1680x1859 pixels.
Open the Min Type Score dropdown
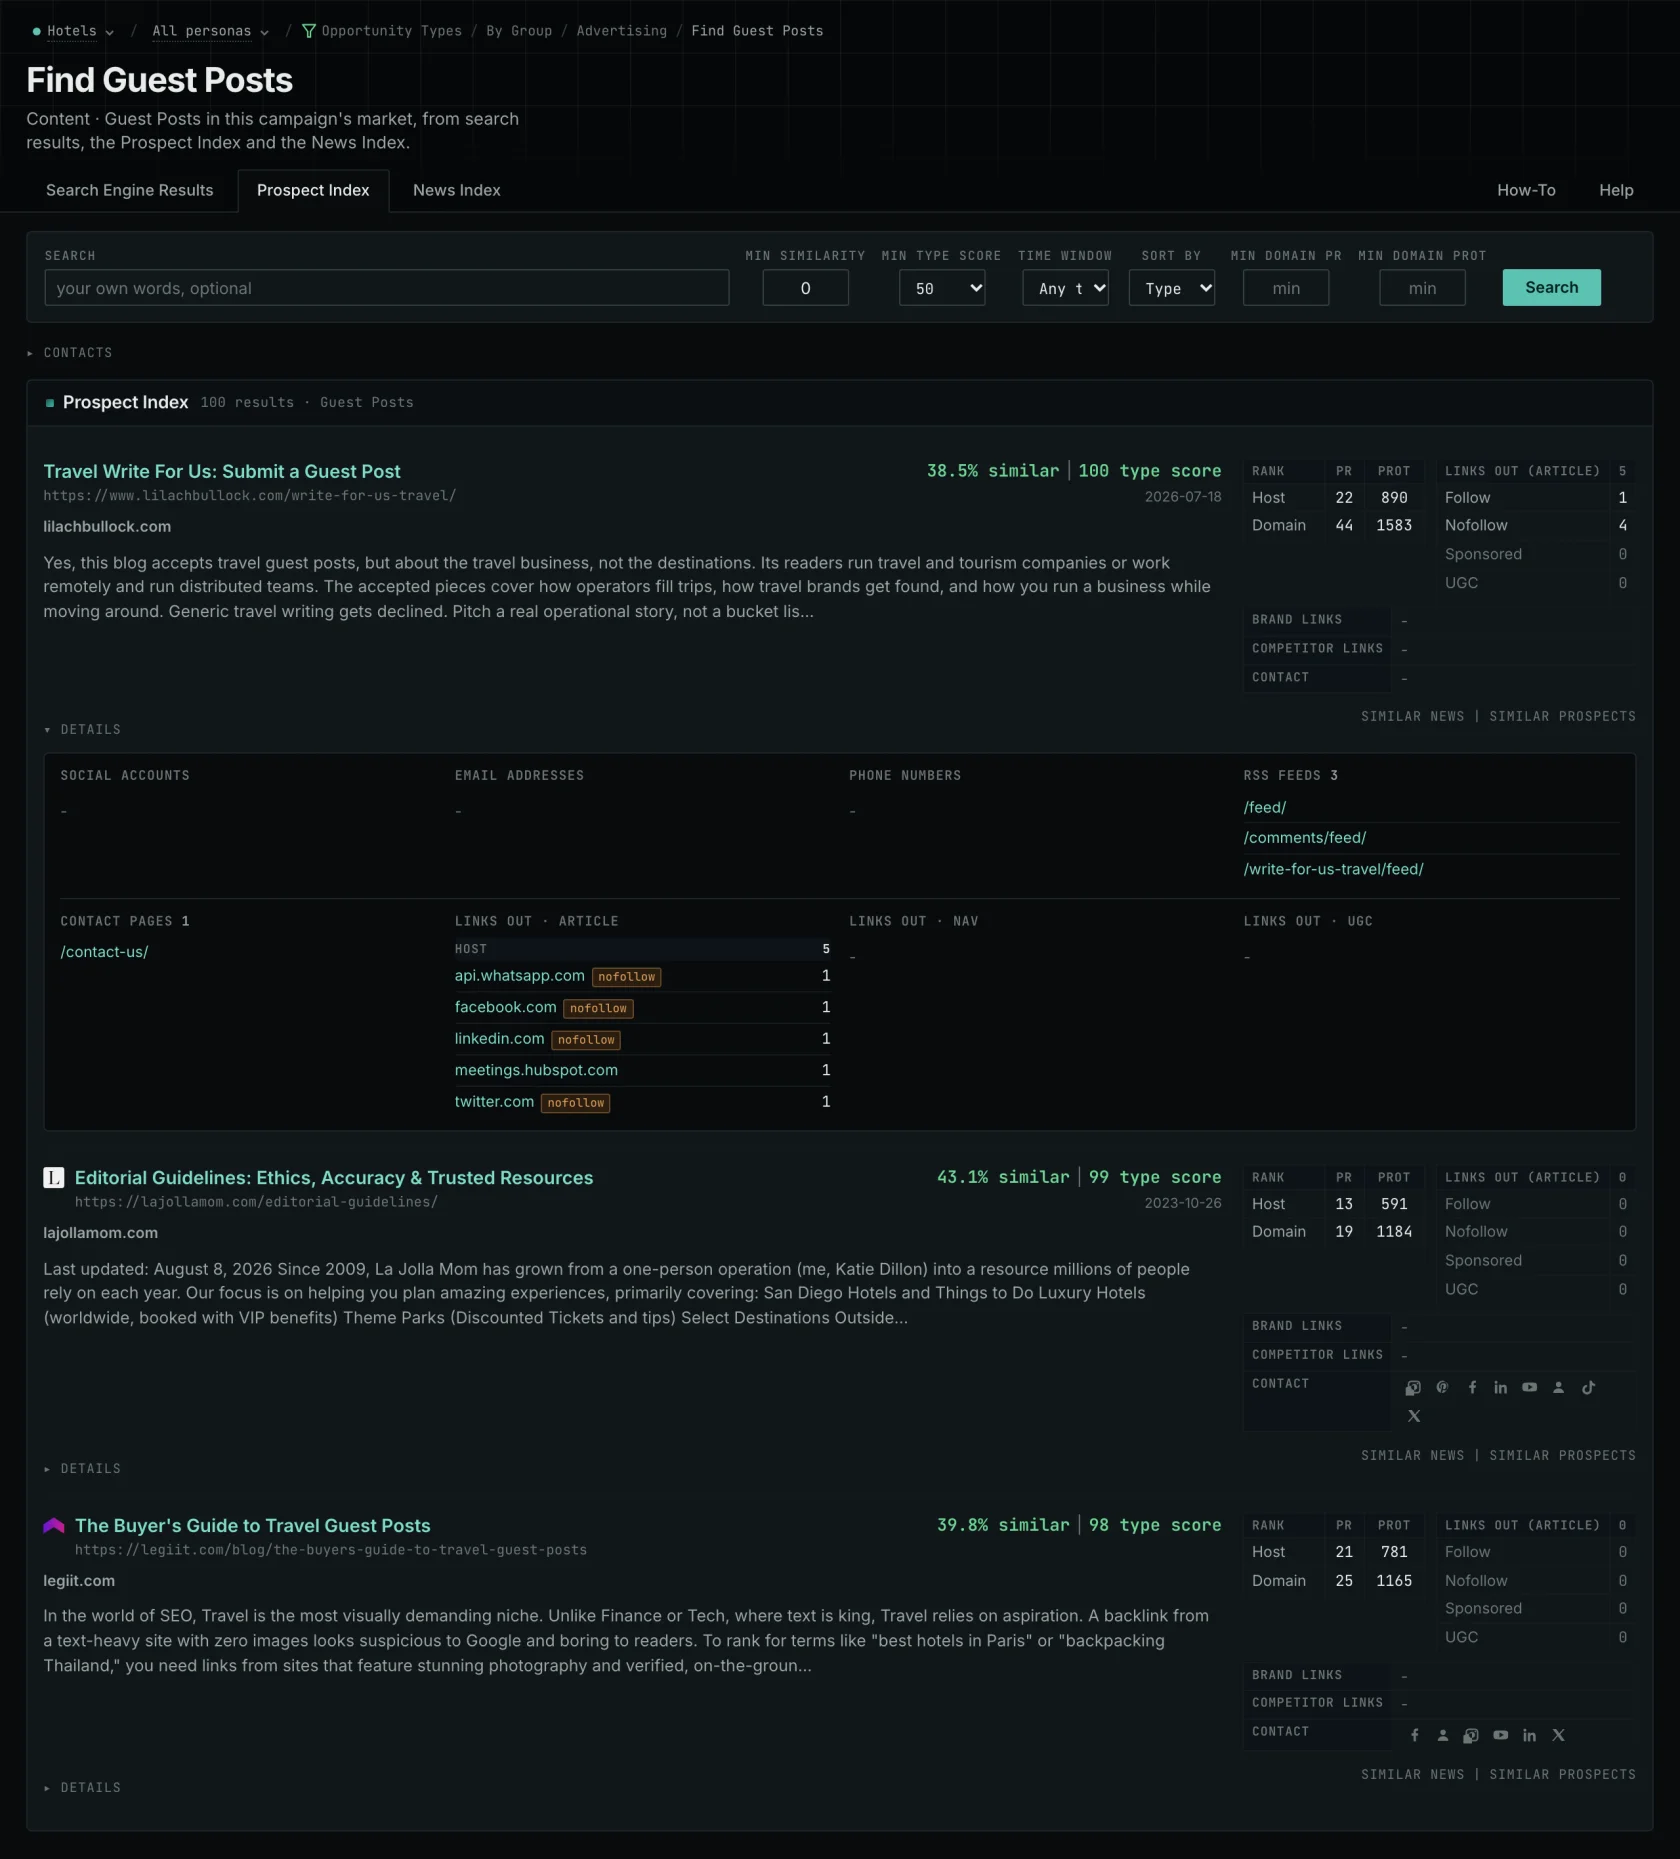click(x=942, y=288)
